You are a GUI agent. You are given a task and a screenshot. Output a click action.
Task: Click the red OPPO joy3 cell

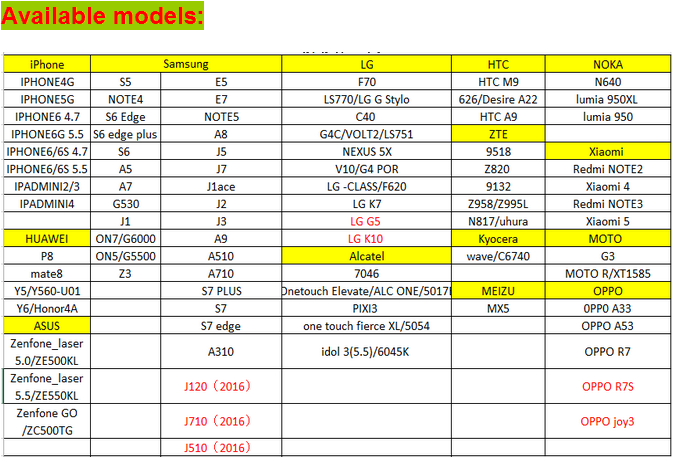(x=608, y=422)
